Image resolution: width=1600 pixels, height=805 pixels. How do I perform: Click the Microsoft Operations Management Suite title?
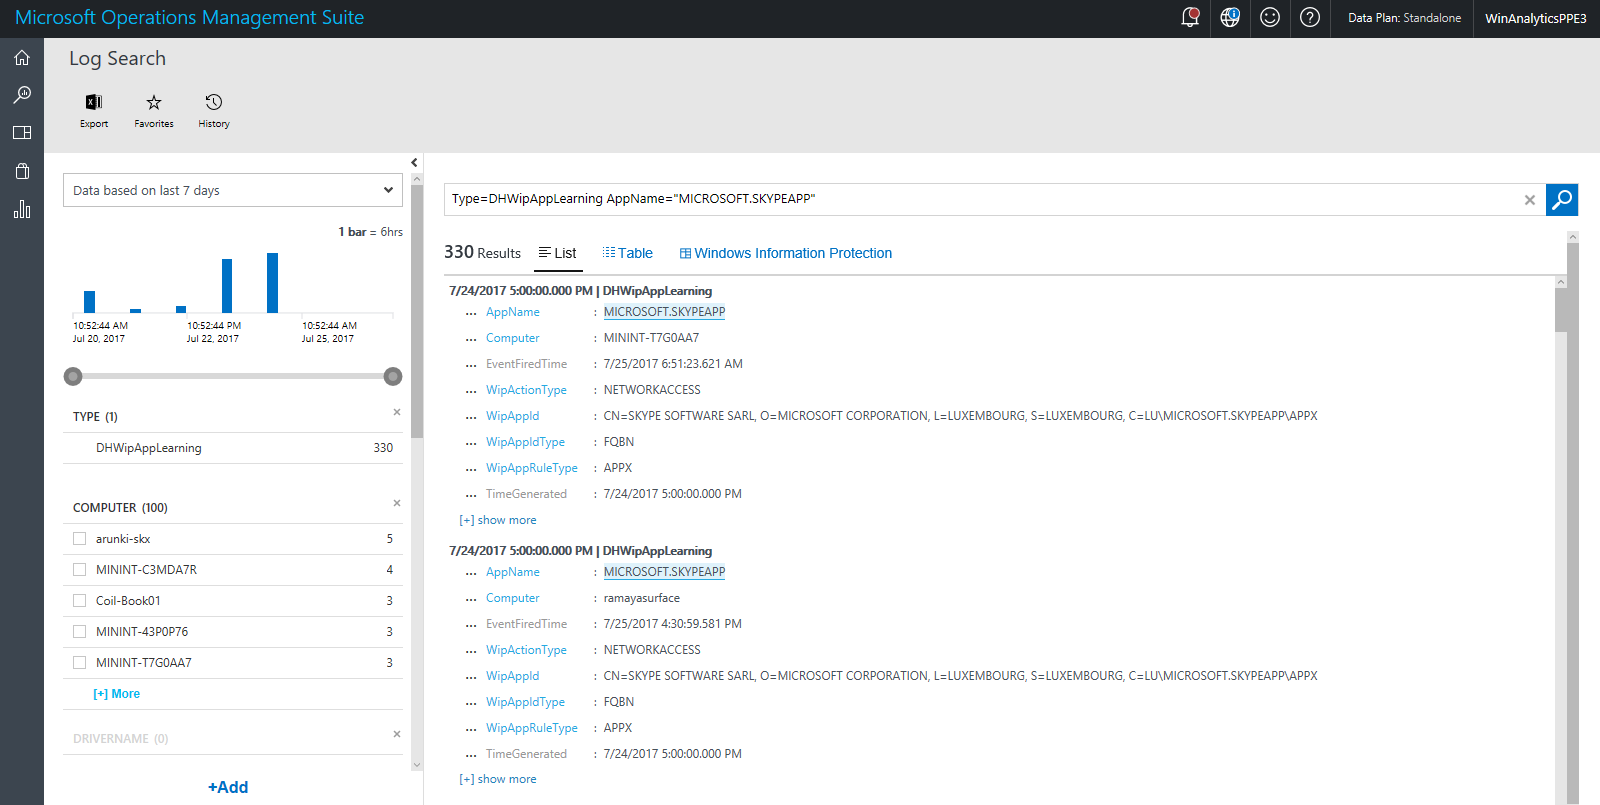click(x=189, y=17)
